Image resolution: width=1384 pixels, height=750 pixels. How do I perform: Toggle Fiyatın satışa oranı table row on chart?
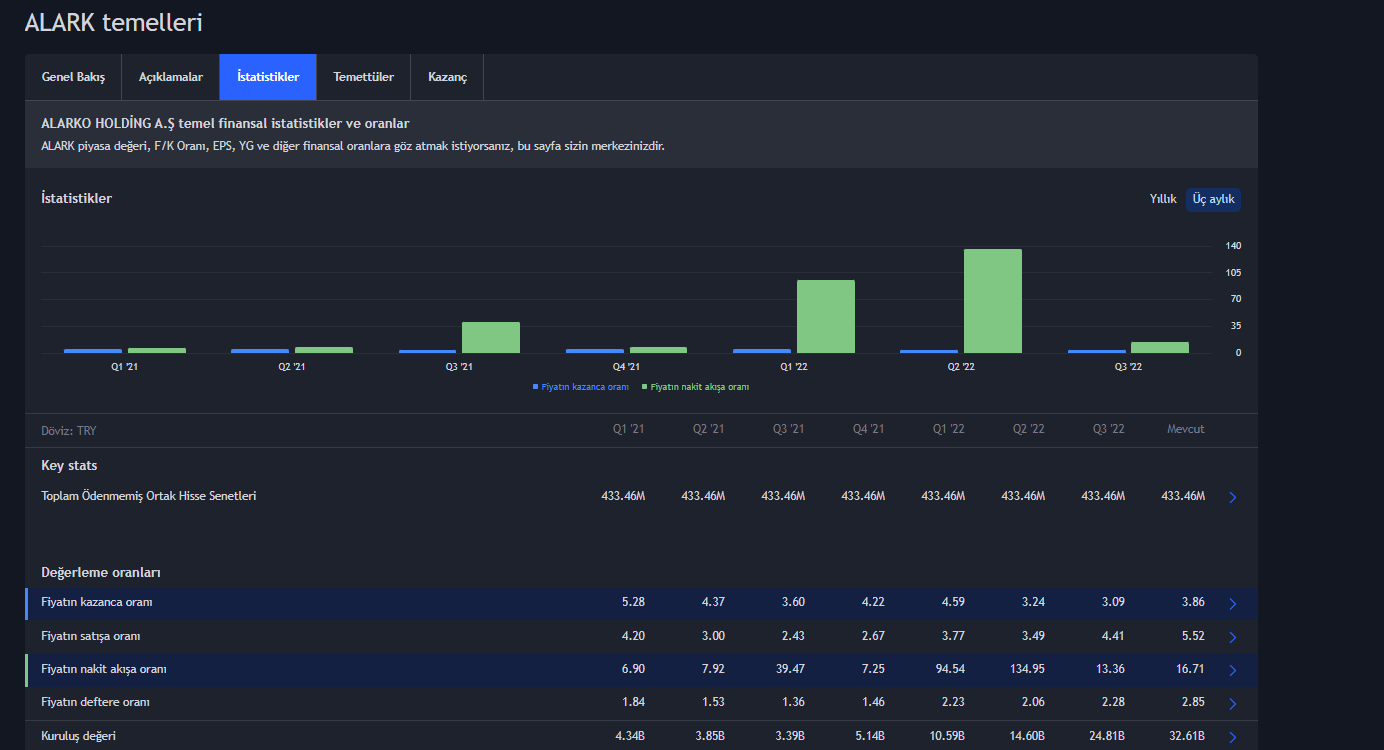(641, 636)
